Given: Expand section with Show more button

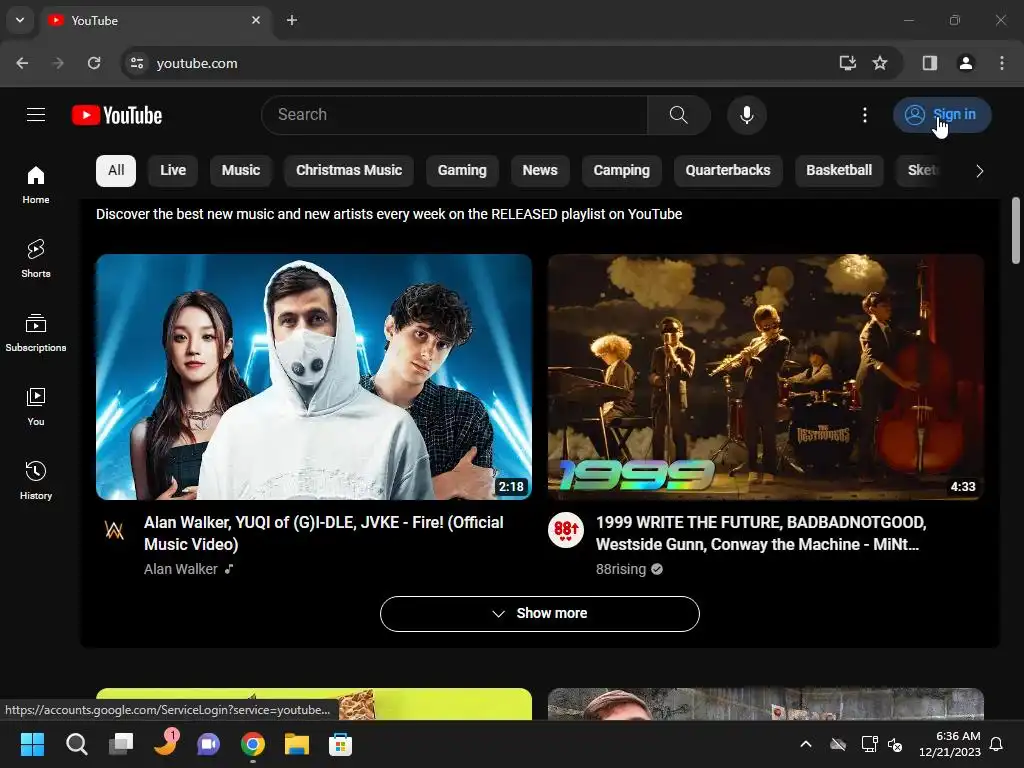Looking at the screenshot, I should pos(539,614).
